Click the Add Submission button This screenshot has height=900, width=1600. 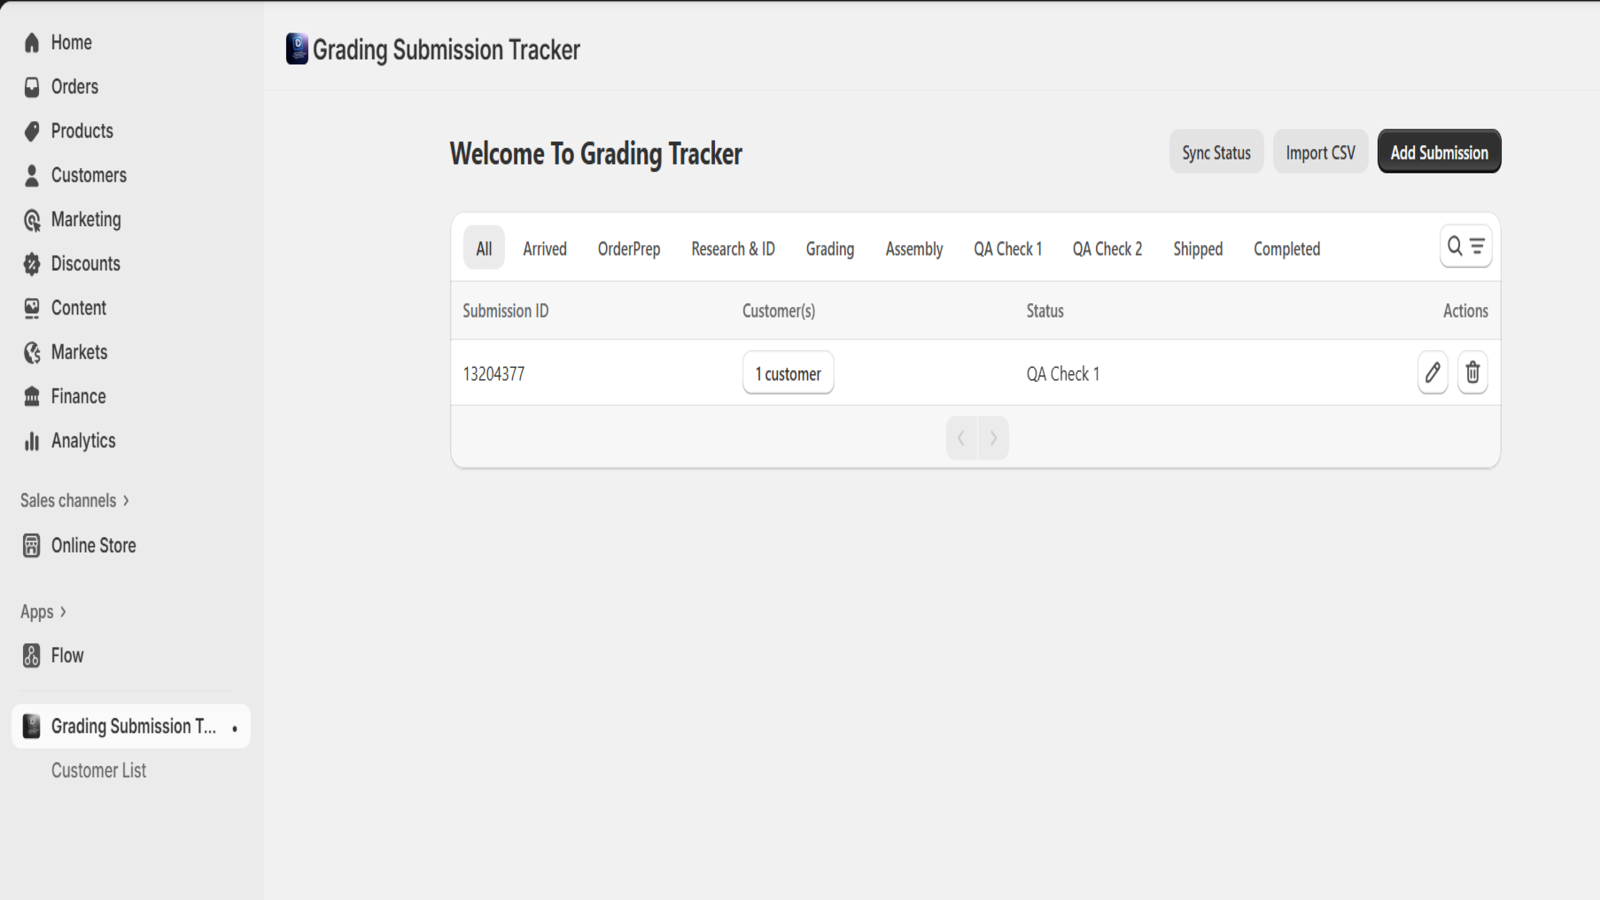pyautogui.click(x=1439, y=151)
